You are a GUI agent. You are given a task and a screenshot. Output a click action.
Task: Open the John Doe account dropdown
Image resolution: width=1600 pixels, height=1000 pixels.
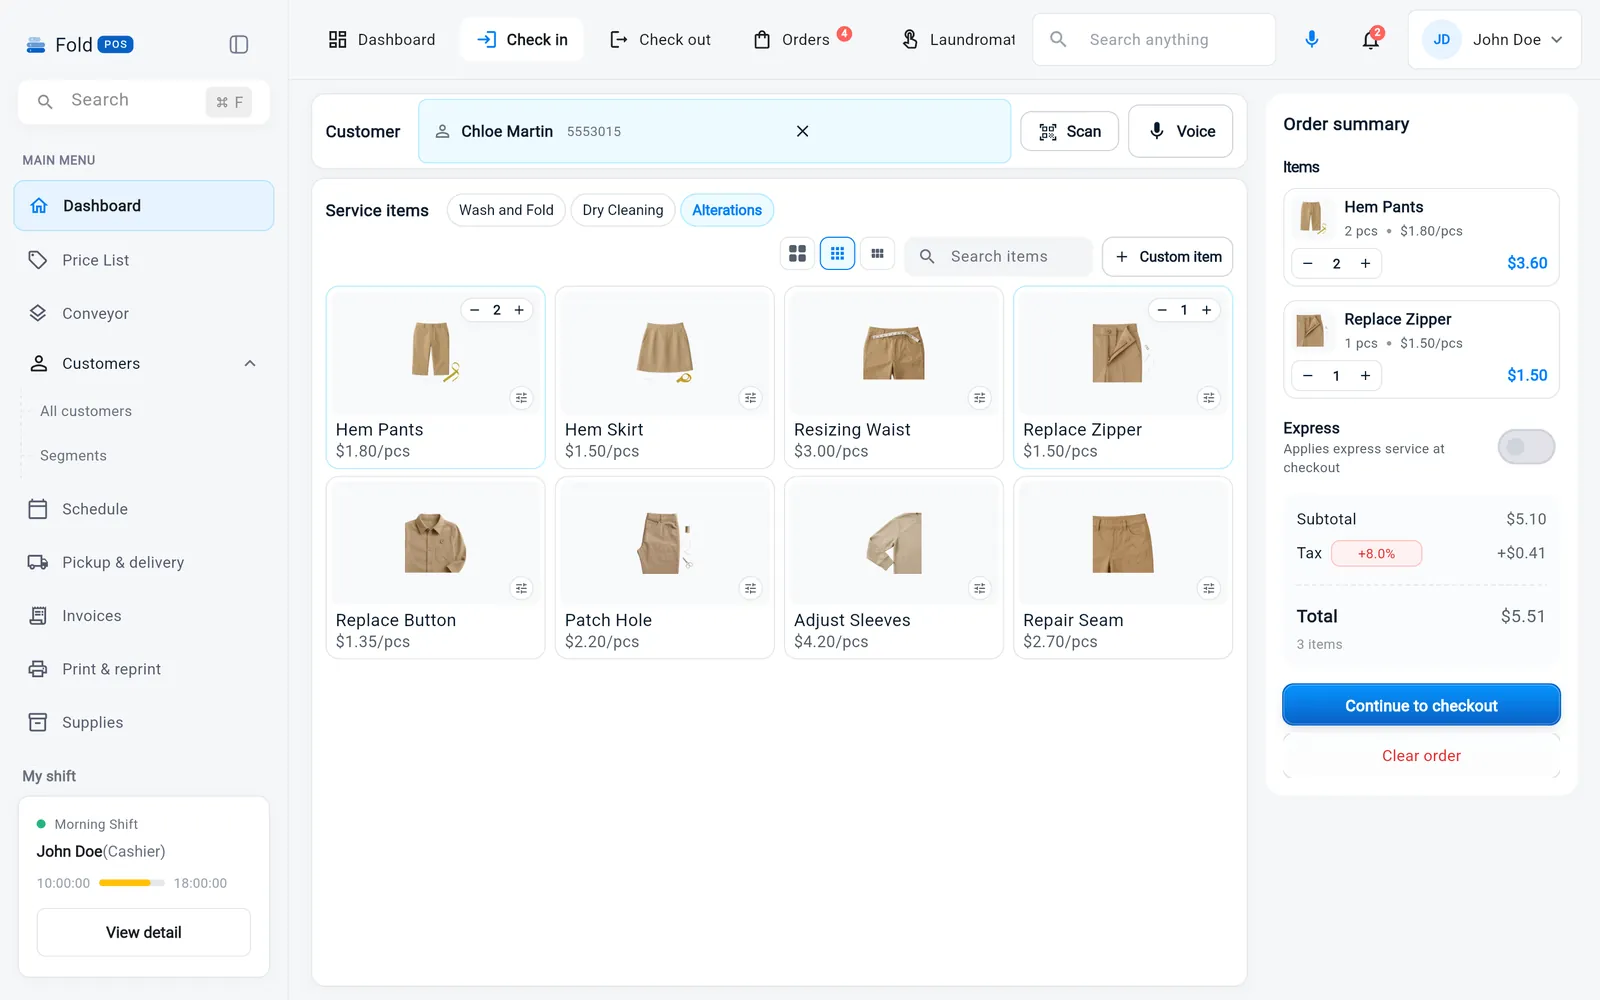1494,39
